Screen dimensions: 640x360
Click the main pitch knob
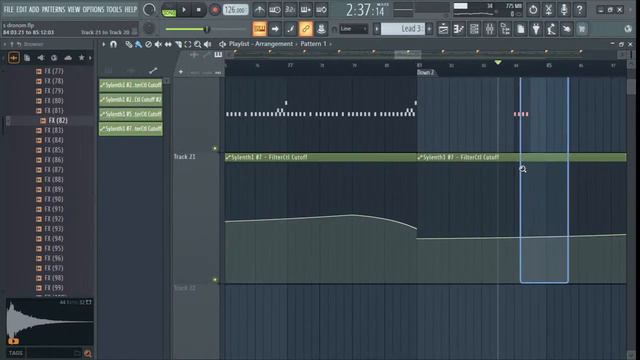[149, 28]
